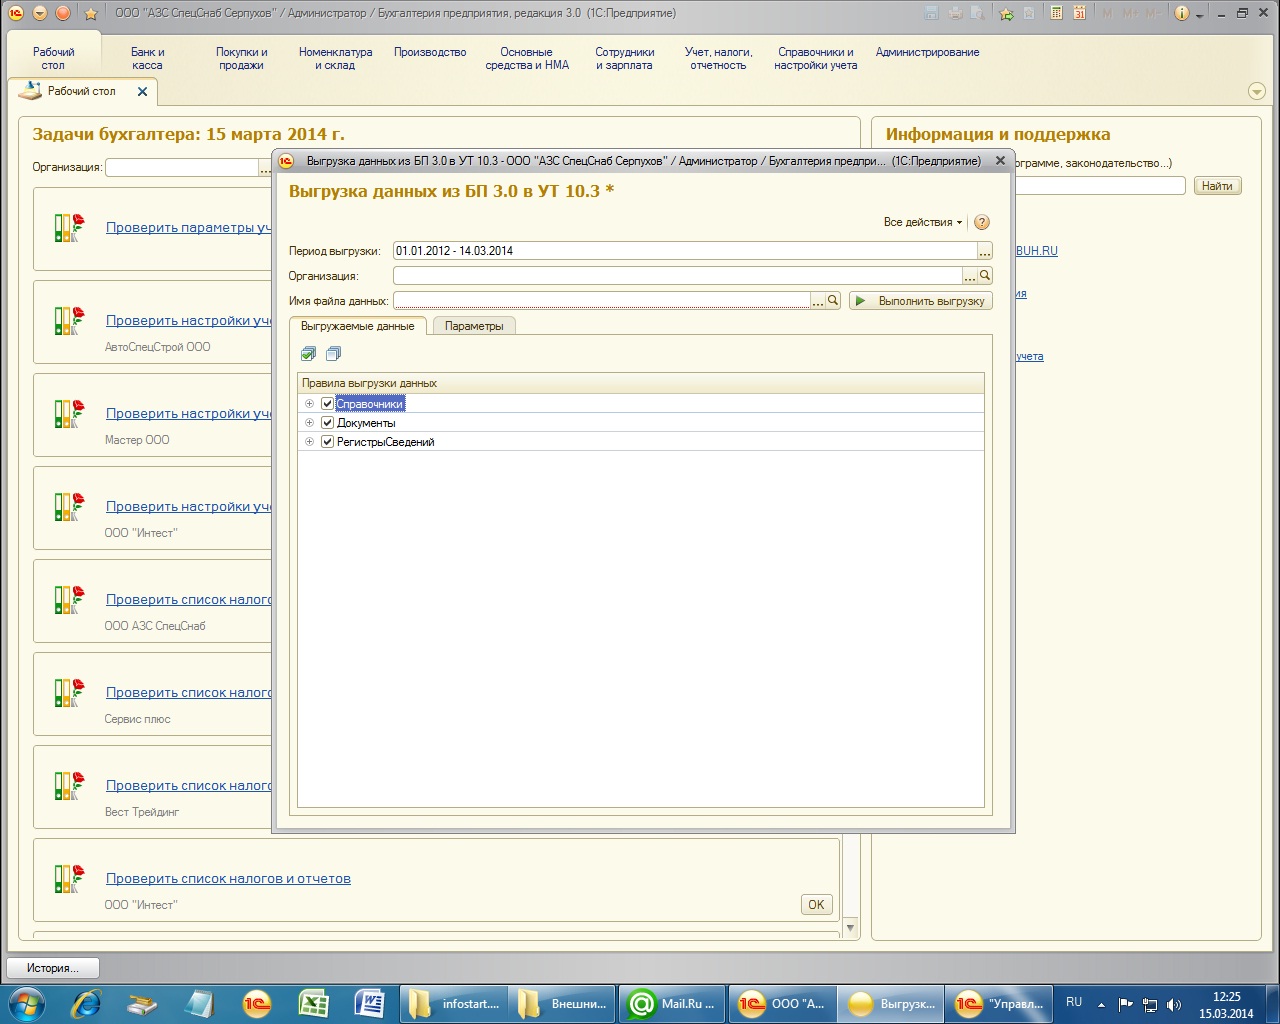
Task: Click the Save diskette icon in top toolbar
Action: (932, 13)
